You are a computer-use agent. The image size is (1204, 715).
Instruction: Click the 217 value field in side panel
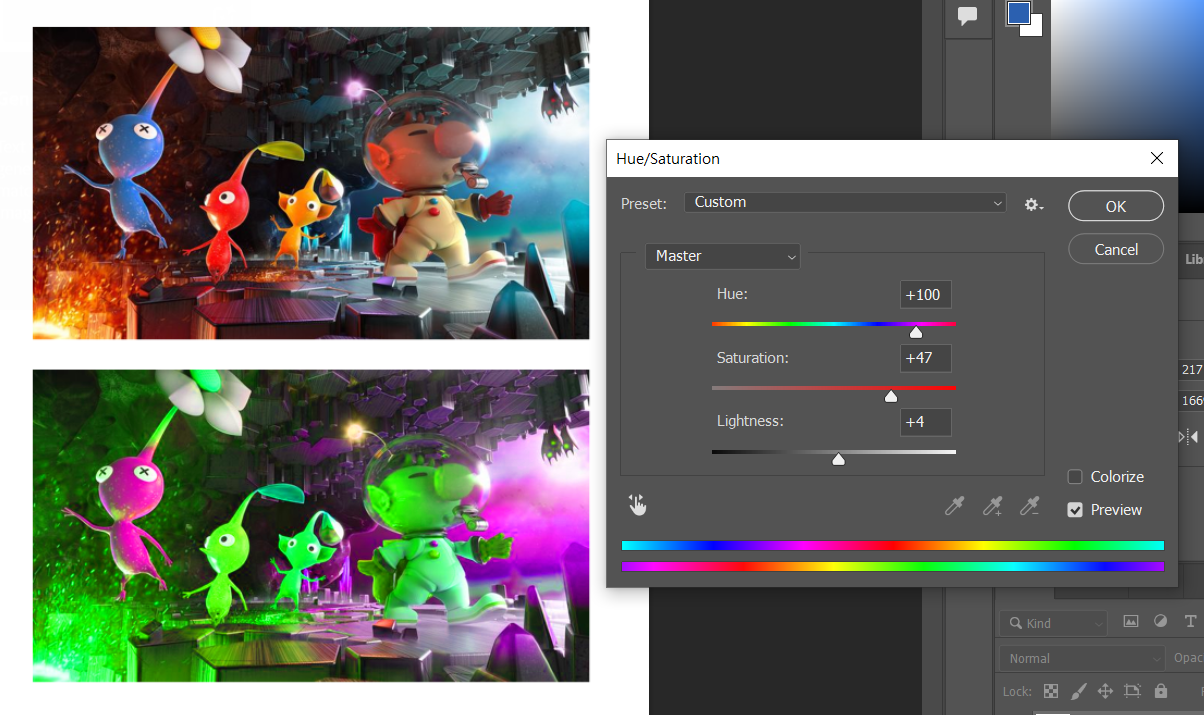point(1191,370)
